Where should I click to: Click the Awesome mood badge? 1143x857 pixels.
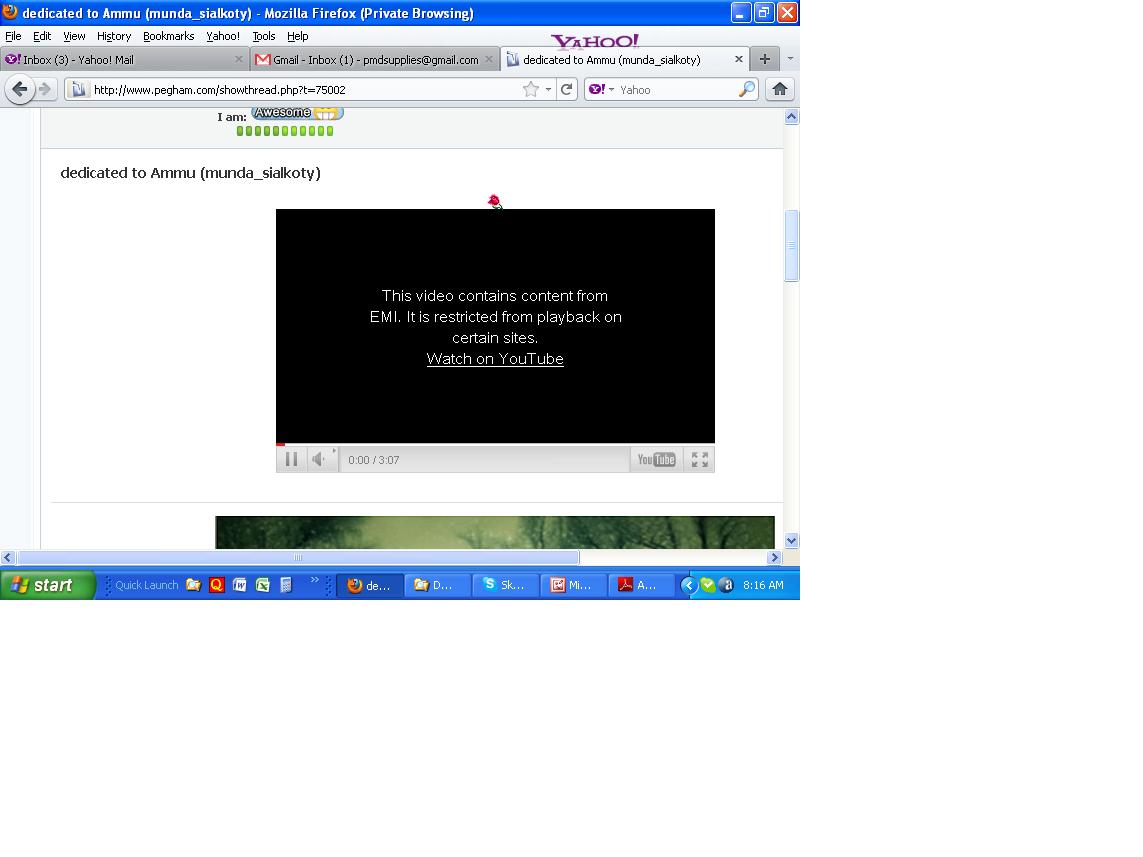(297, 113)
